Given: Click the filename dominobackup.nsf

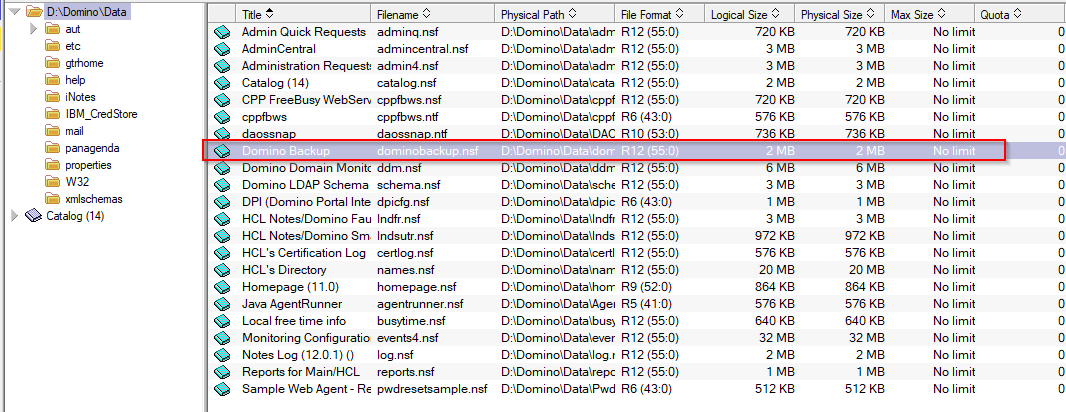Looking at the screenshot, I should [426, 151].
